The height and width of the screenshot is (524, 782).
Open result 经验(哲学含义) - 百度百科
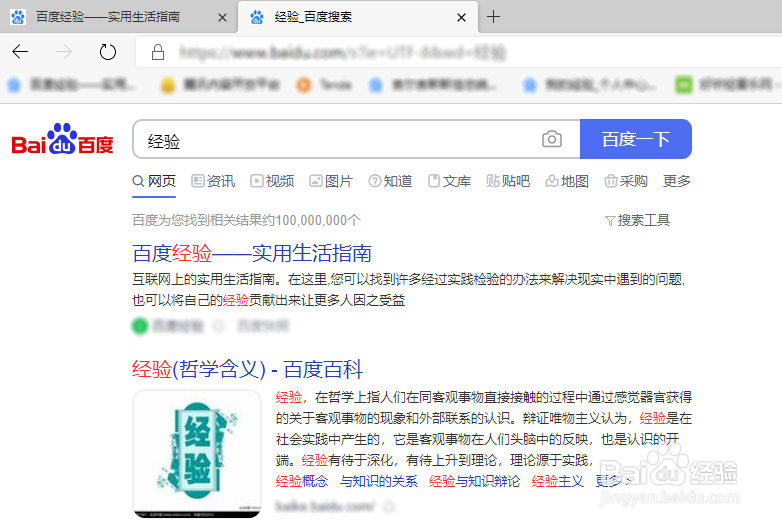tap(247, 369)
